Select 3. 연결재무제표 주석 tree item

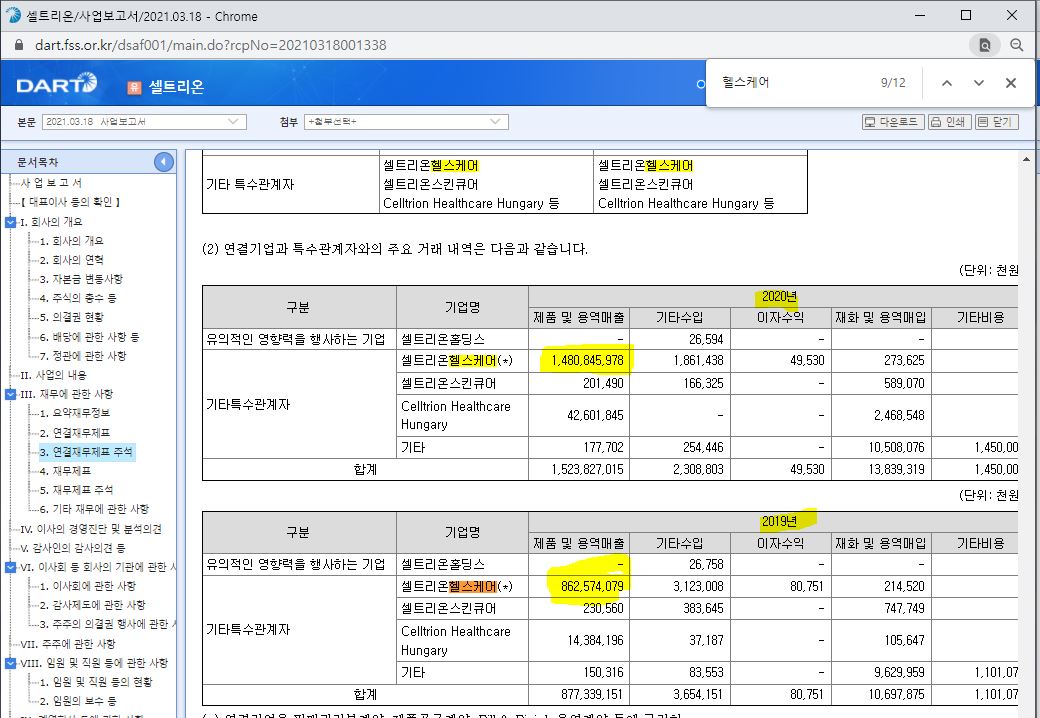[x=86, y=452]
